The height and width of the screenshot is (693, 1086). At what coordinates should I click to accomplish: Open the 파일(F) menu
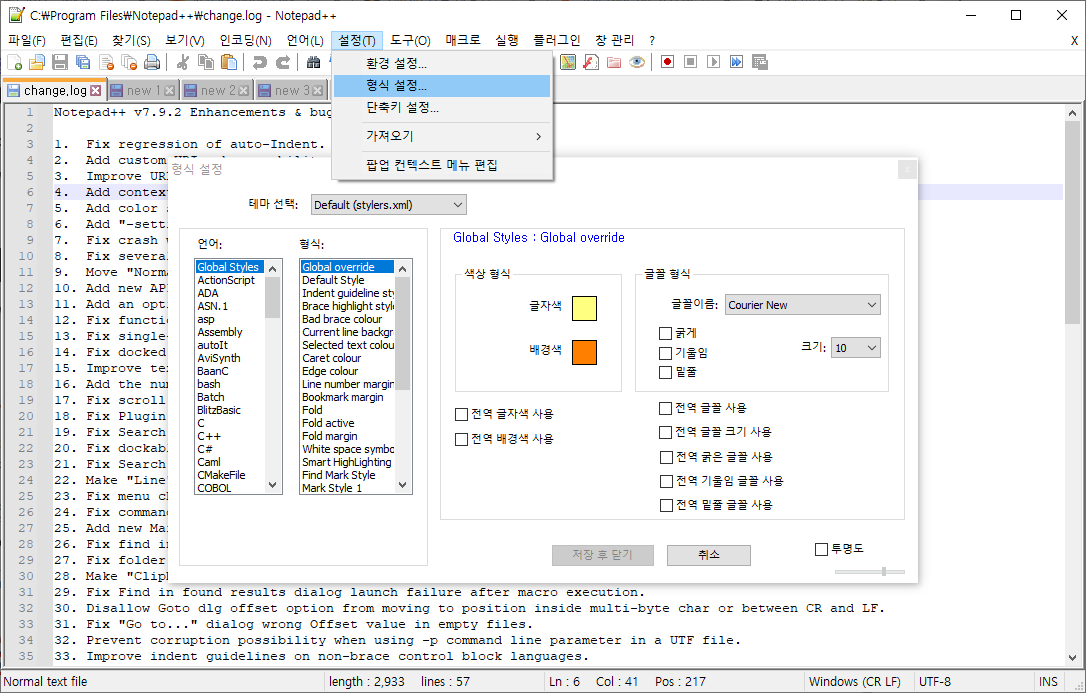point(27,40)
